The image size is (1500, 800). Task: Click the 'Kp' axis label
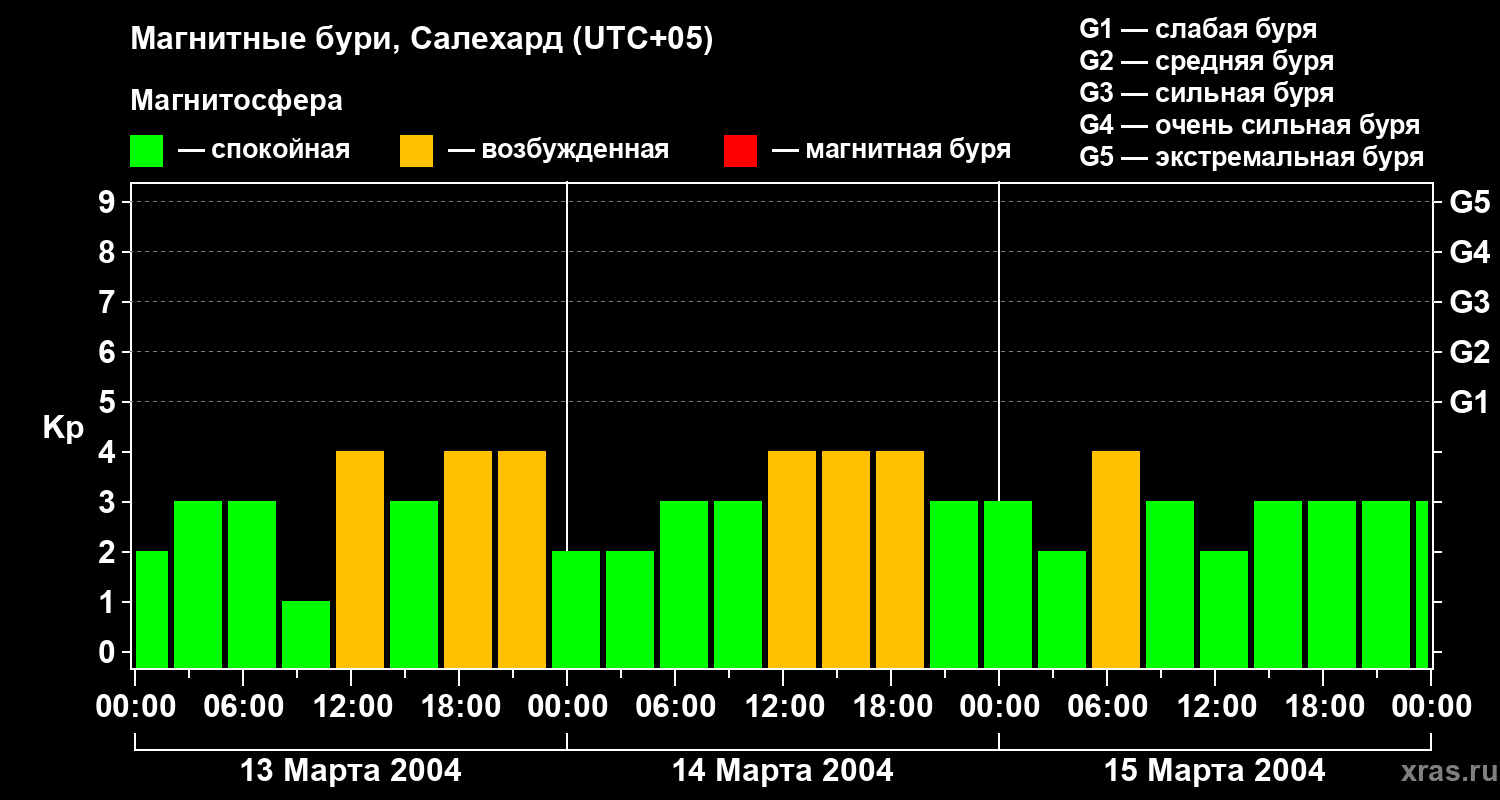(63, 428)
